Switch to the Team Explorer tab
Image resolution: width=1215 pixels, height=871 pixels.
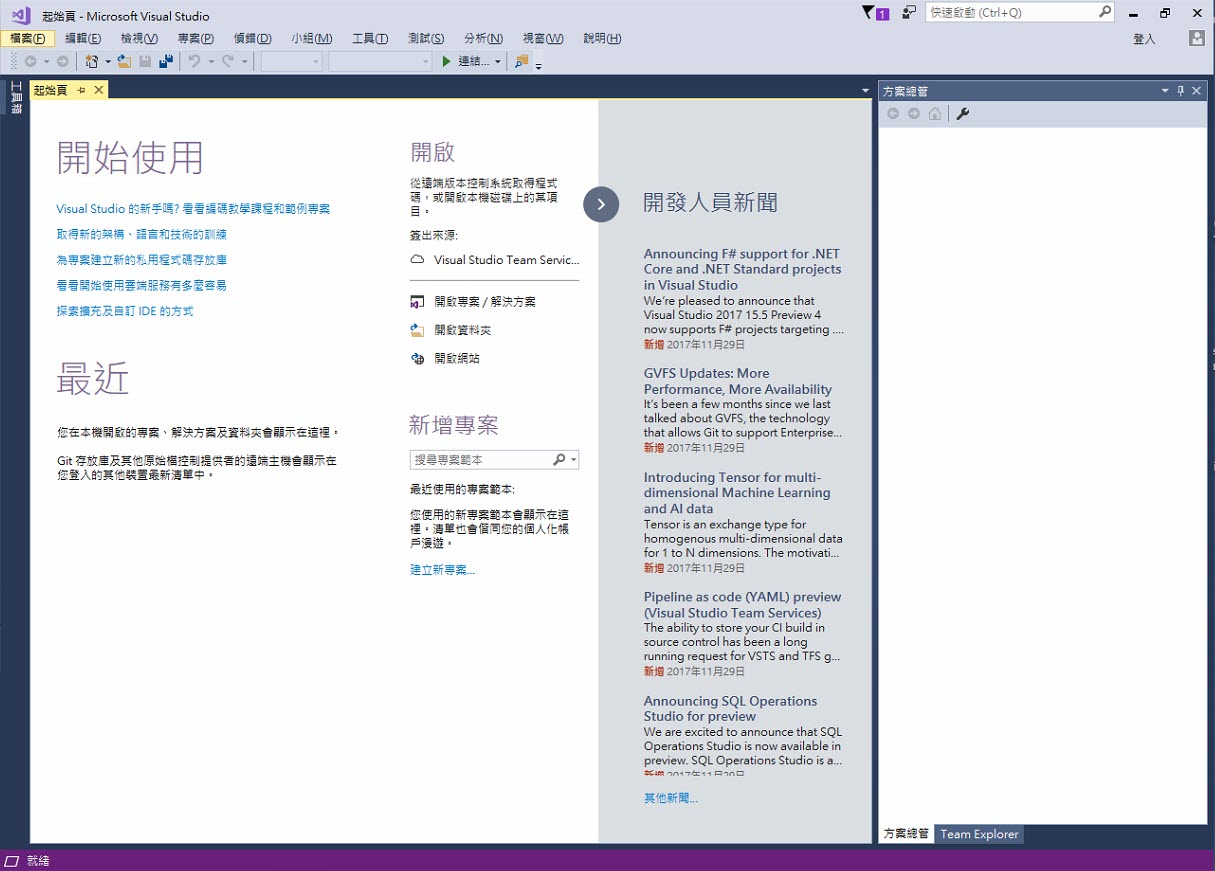pos(979,834)
